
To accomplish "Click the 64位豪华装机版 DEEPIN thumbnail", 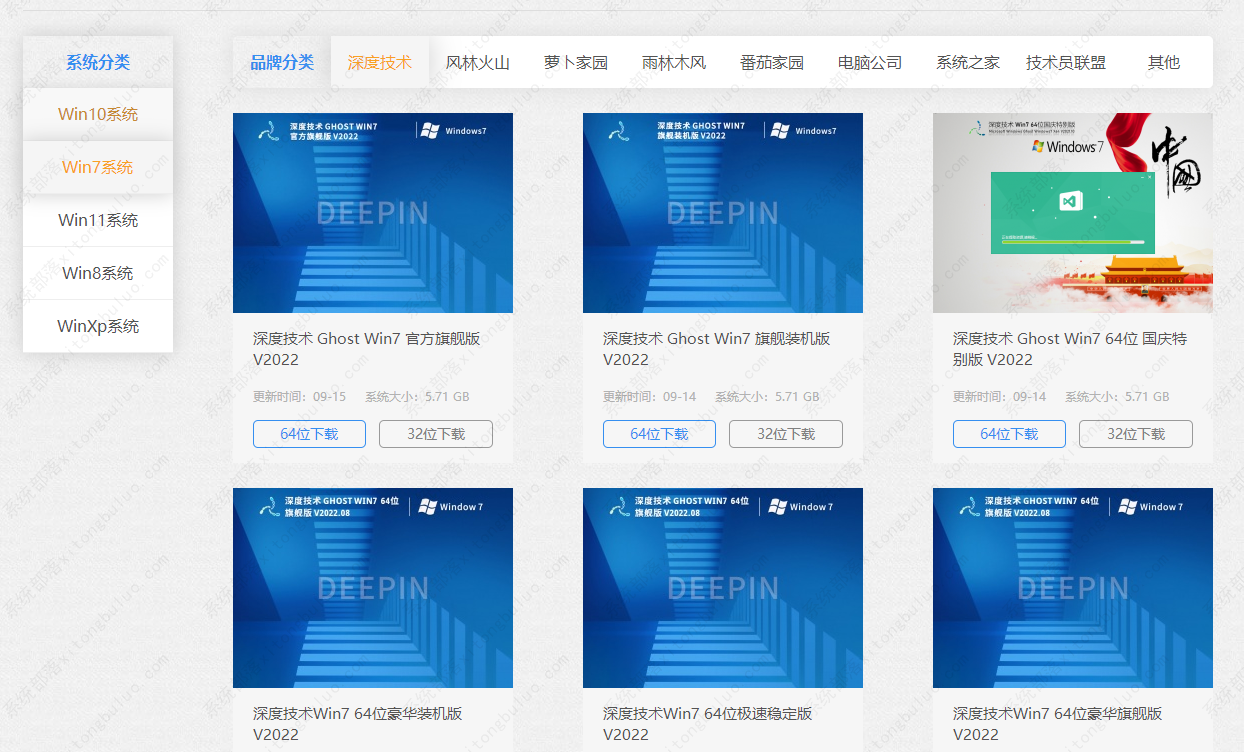I will tap(372, 587).
